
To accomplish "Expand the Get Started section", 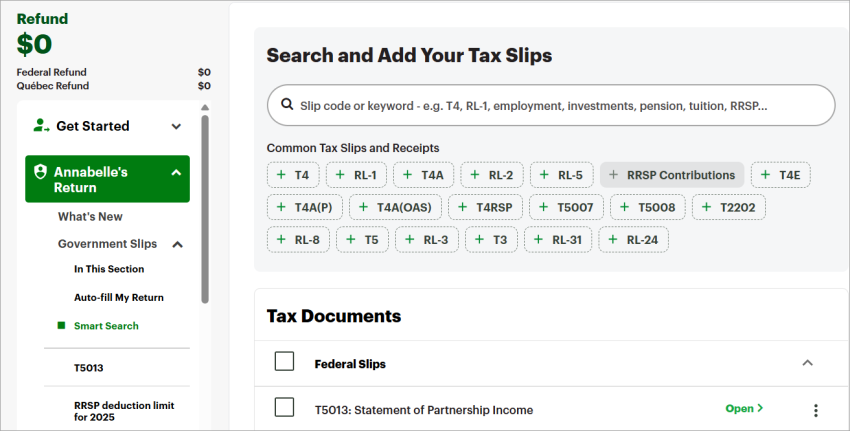I will tap(176, 126).
